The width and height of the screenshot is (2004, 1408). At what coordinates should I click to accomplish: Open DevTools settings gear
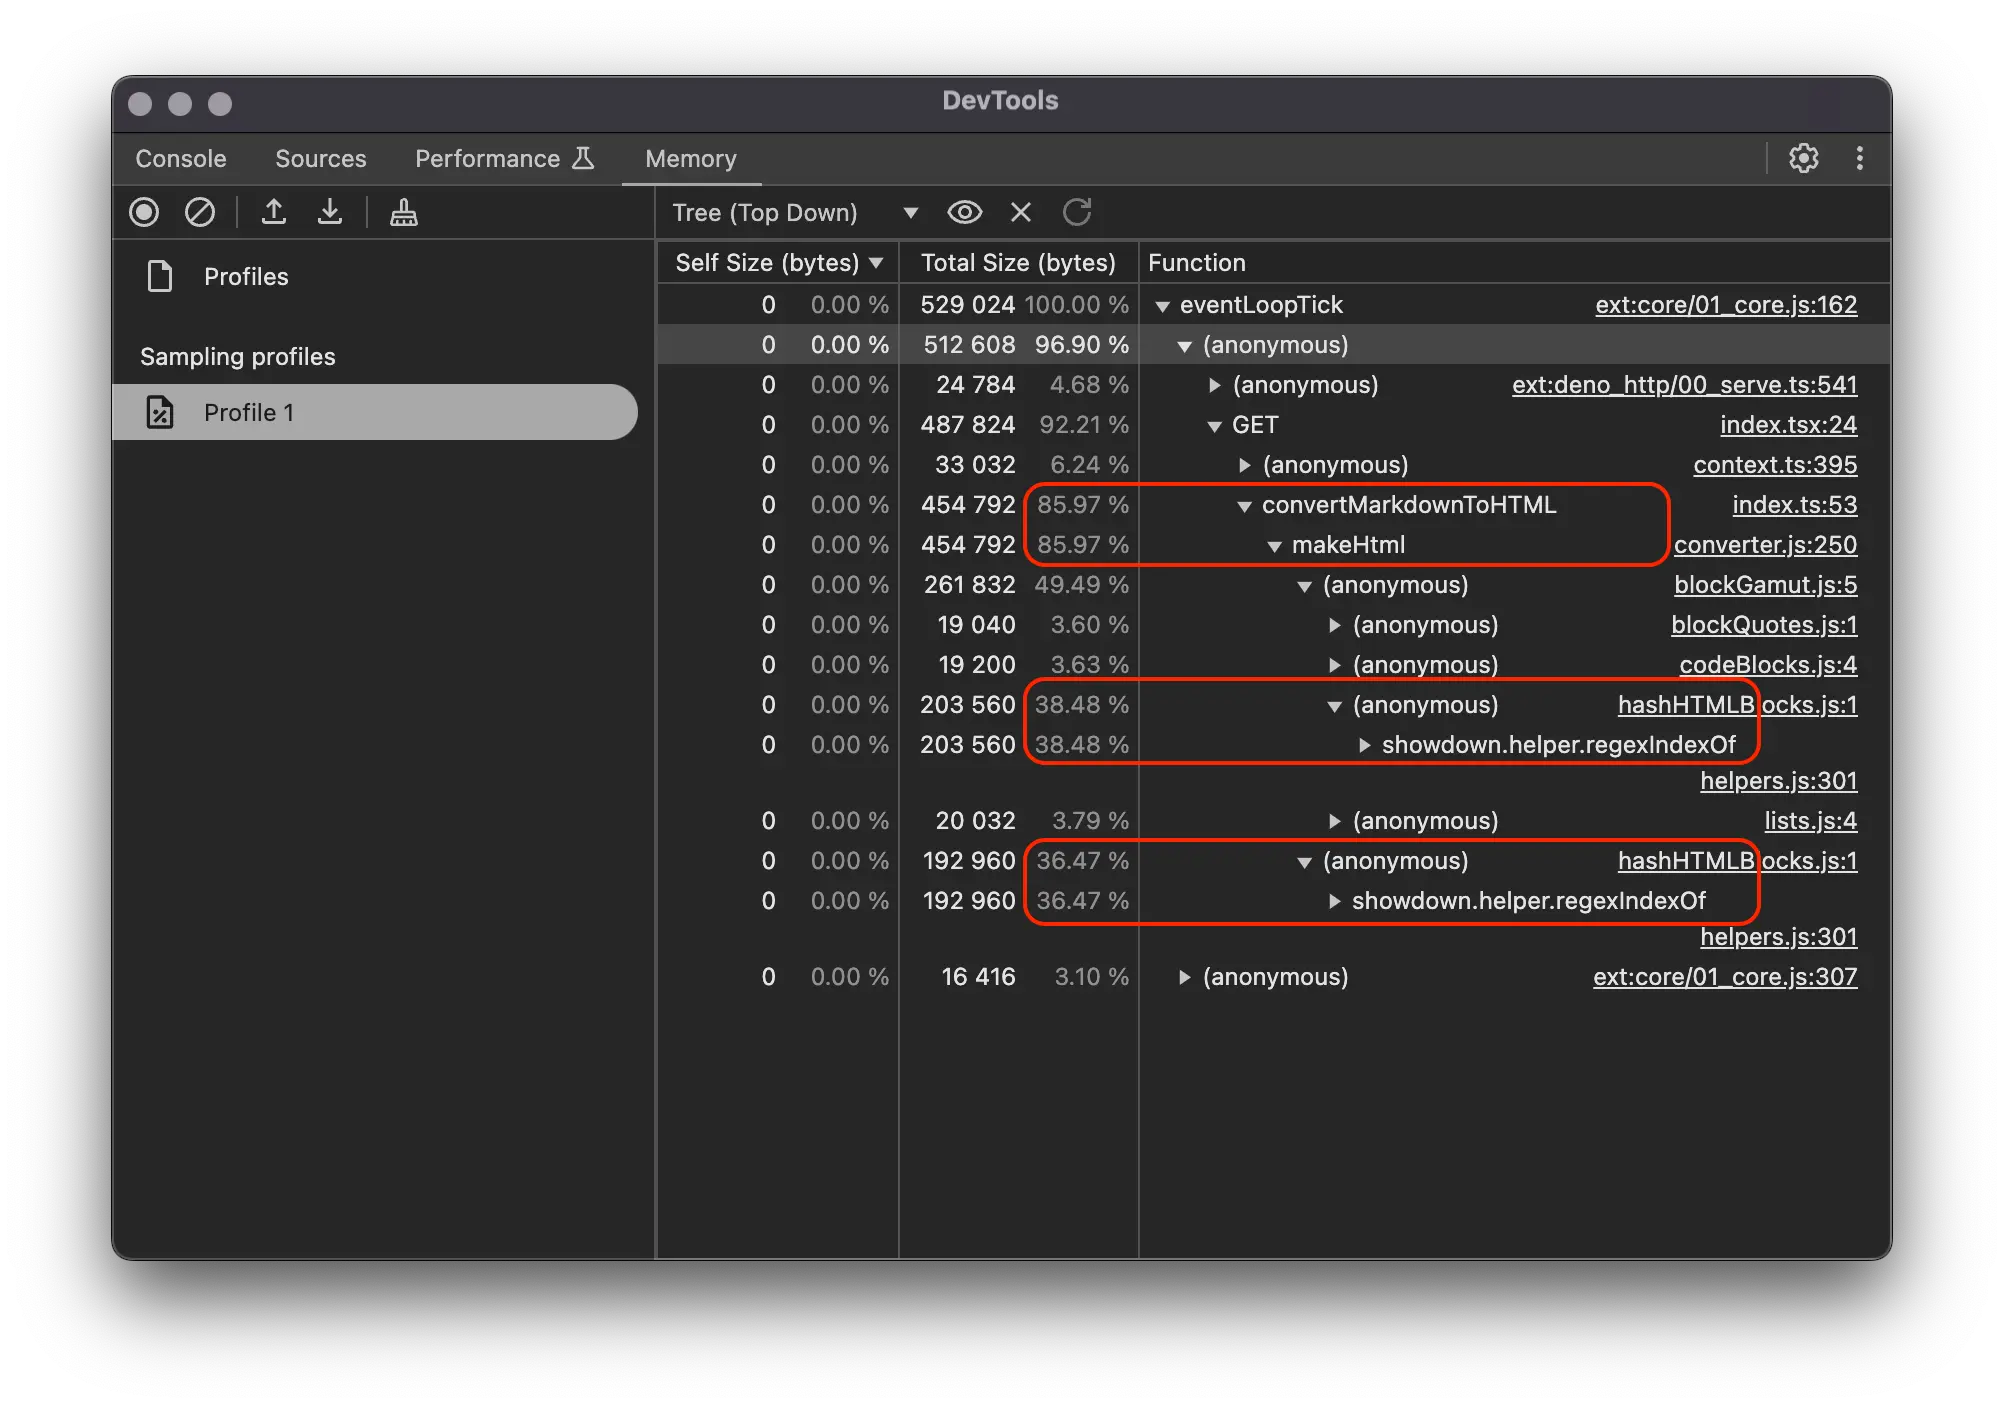pos(1803,158)
